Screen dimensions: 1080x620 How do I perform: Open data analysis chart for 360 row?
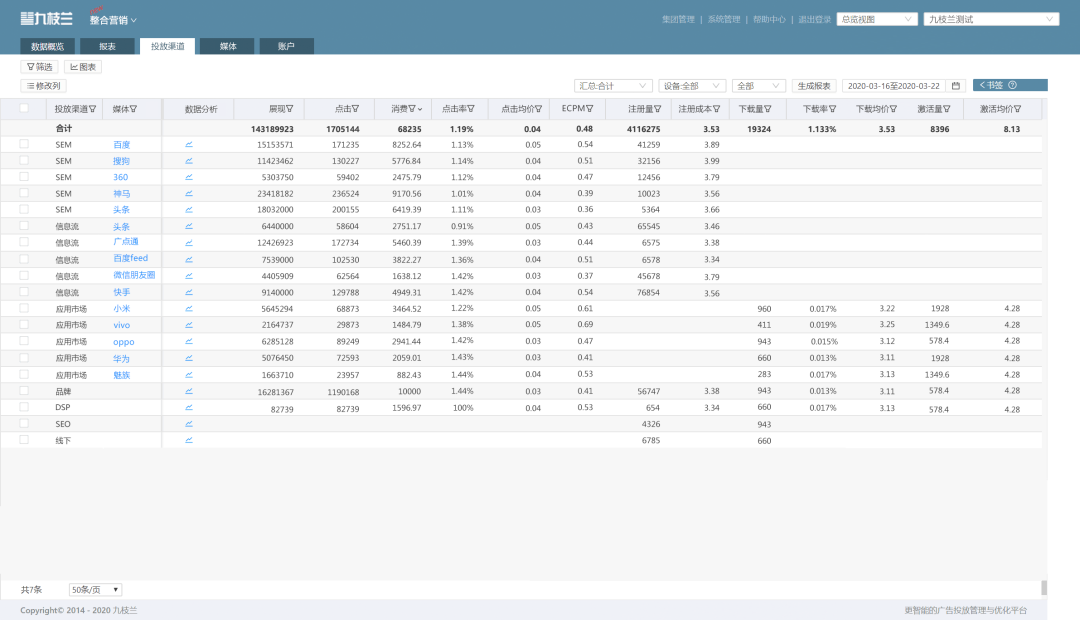click(189, 177)
